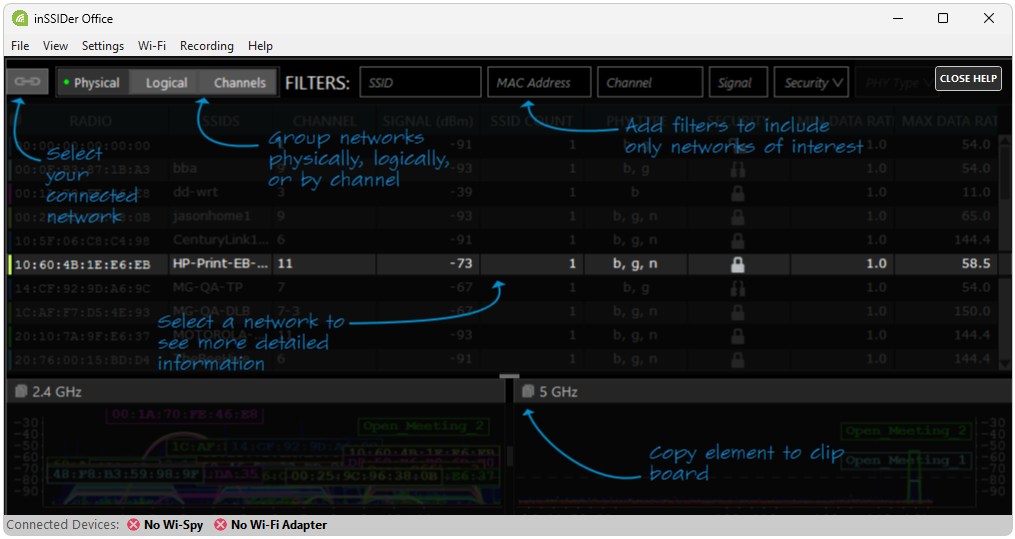
Task: Group networks by Channels
Action: coord(240,83)
